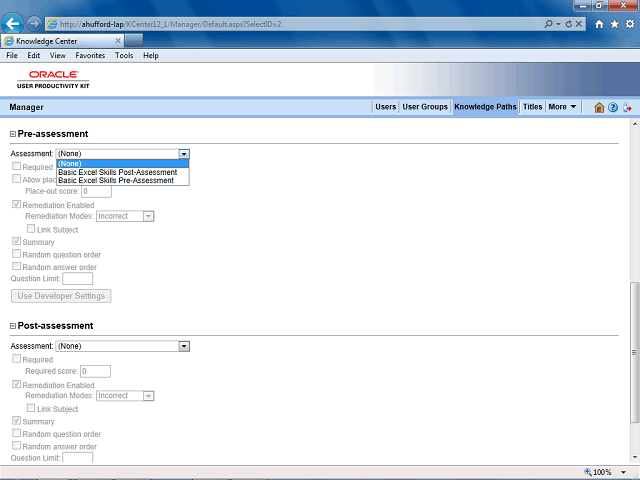This screenshot has height=480, width=640.
Task: Open the address bar search dropdown arrow
Action: 558,24
